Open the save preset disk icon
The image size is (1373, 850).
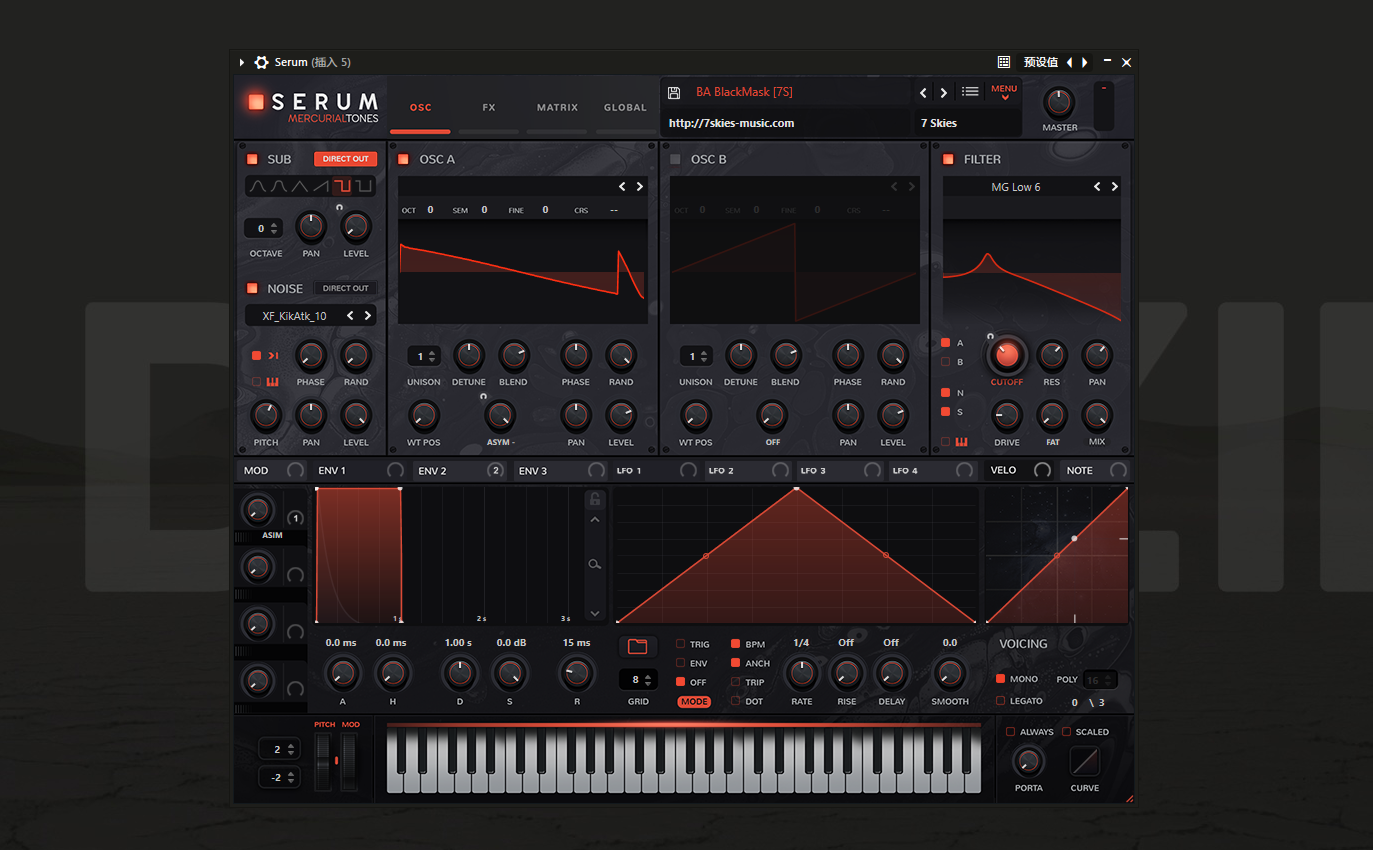click(x=673, y=91)
